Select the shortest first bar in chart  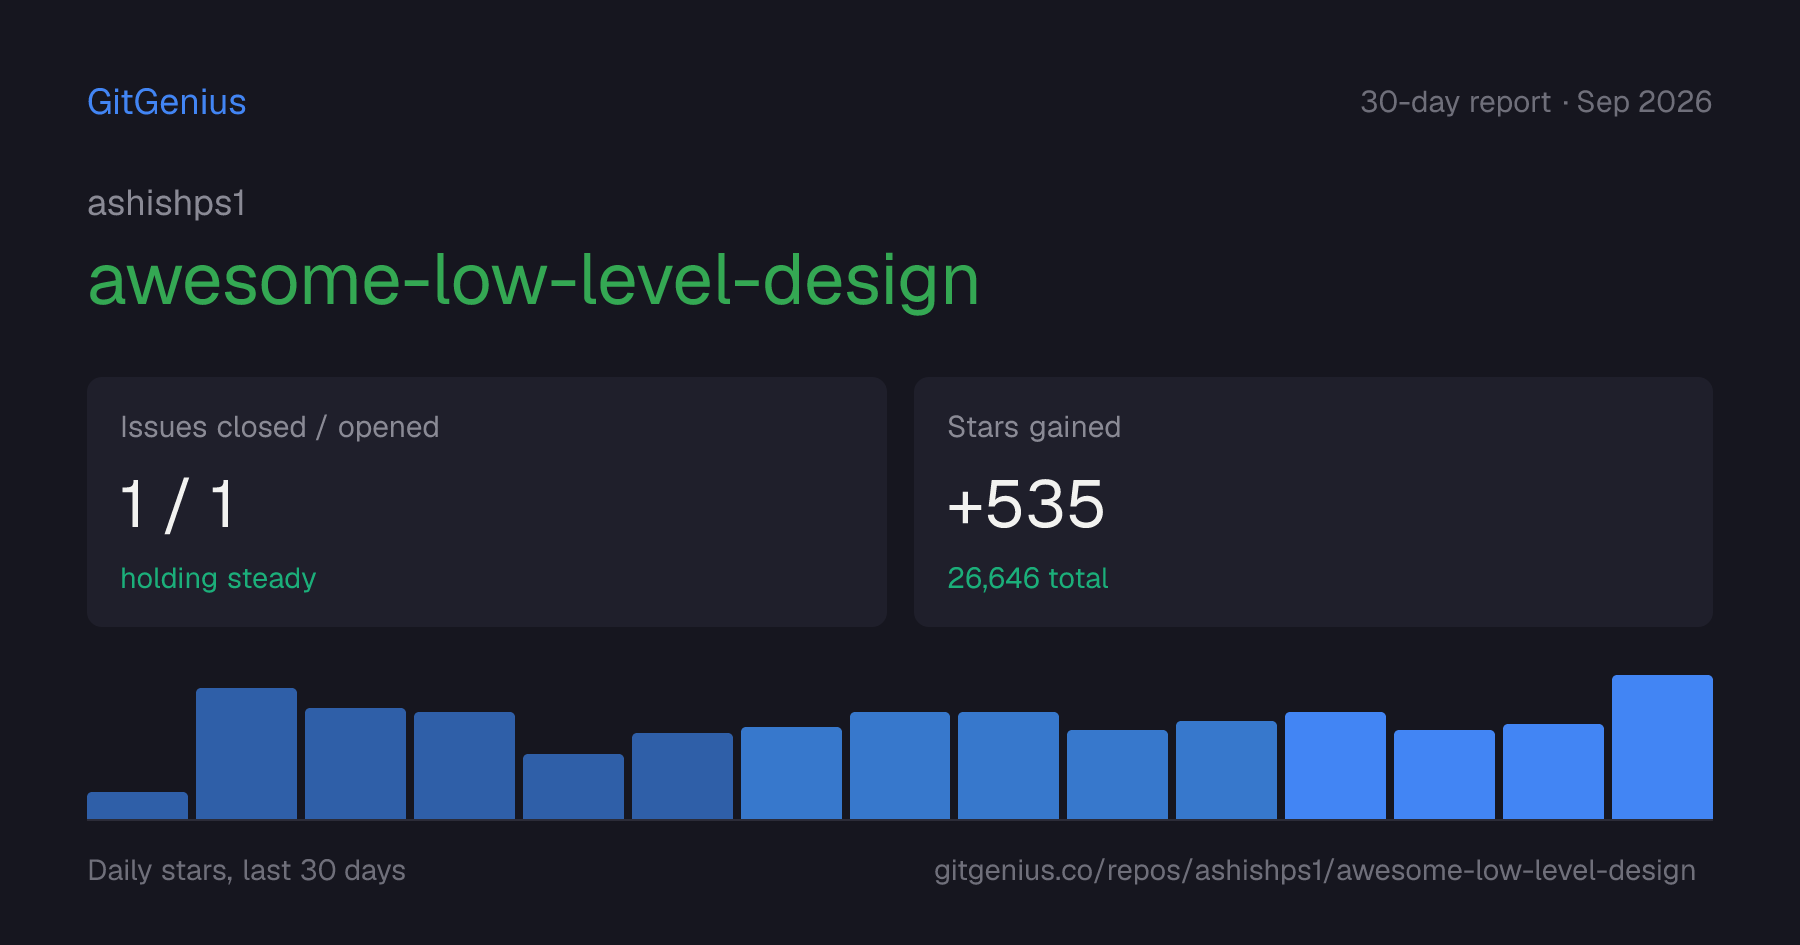coord(137,806)
